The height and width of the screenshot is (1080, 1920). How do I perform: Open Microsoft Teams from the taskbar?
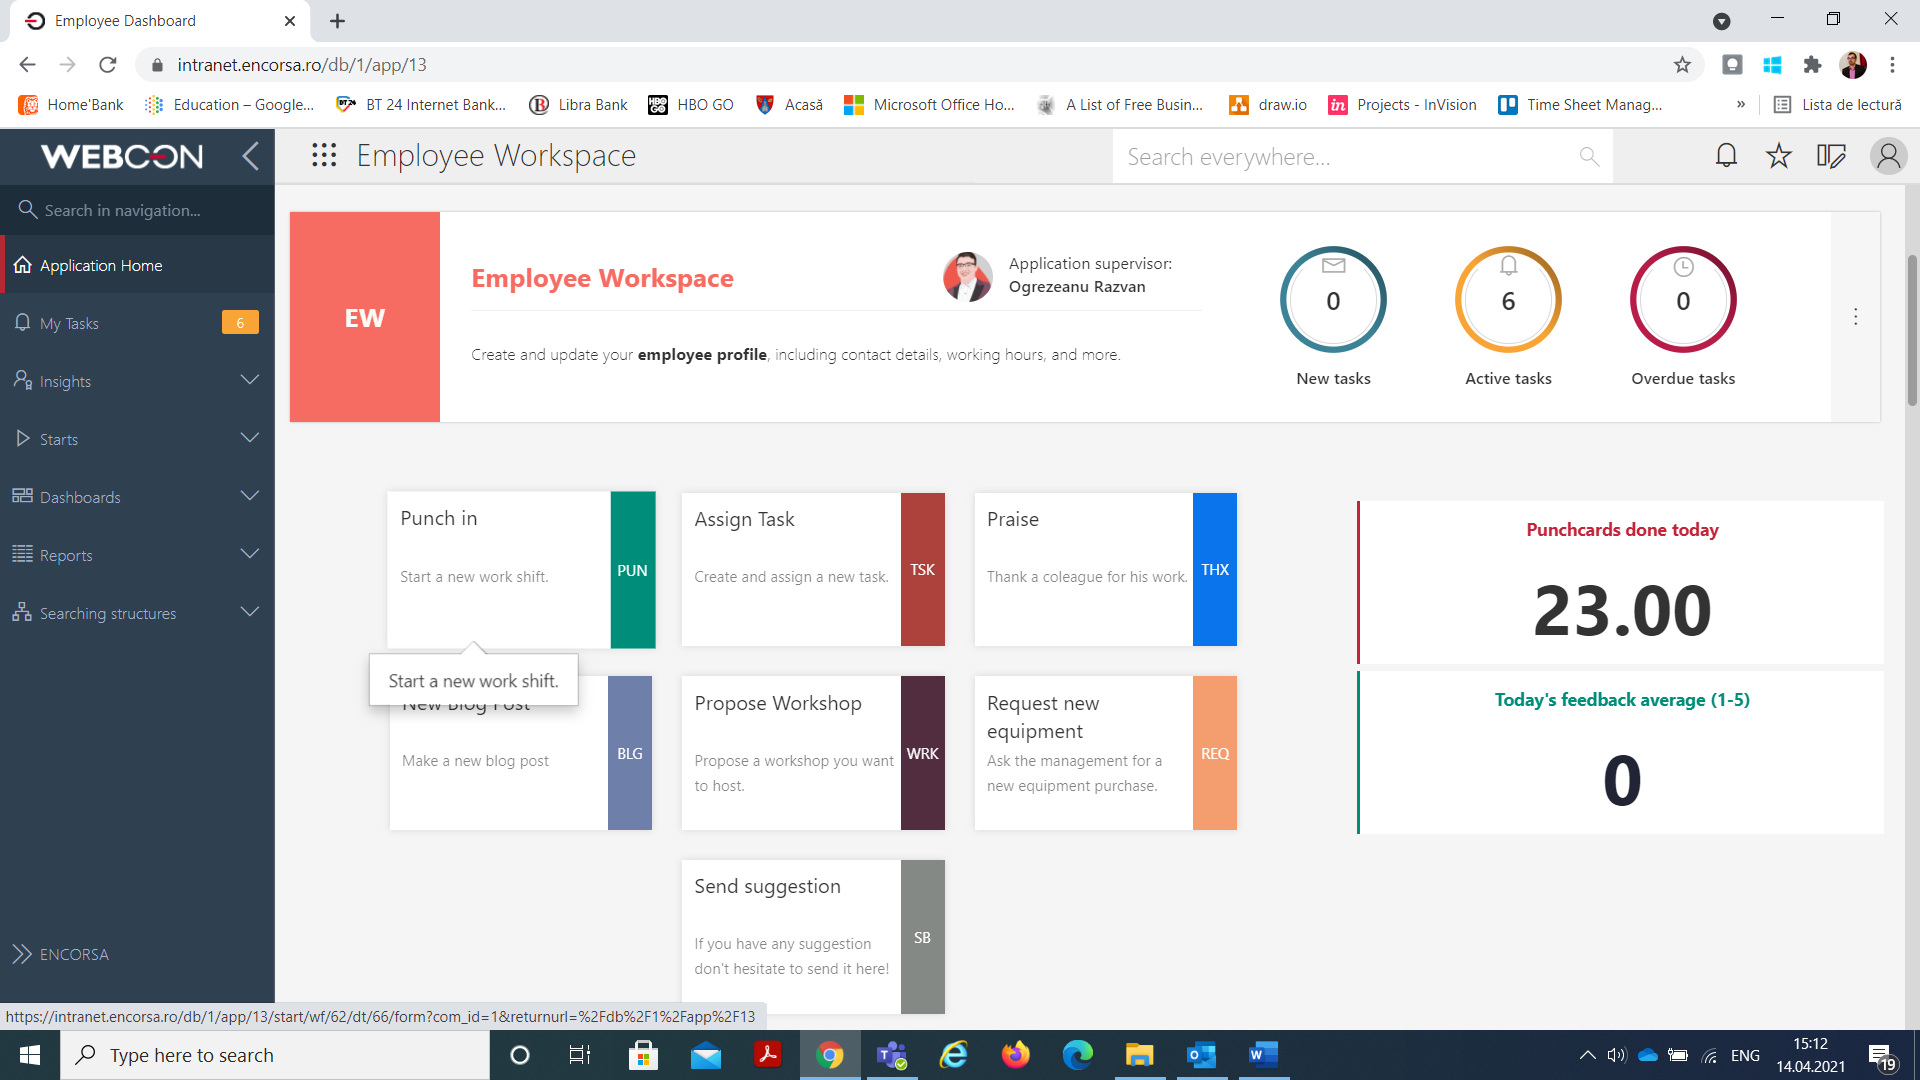coord(891,1055)
